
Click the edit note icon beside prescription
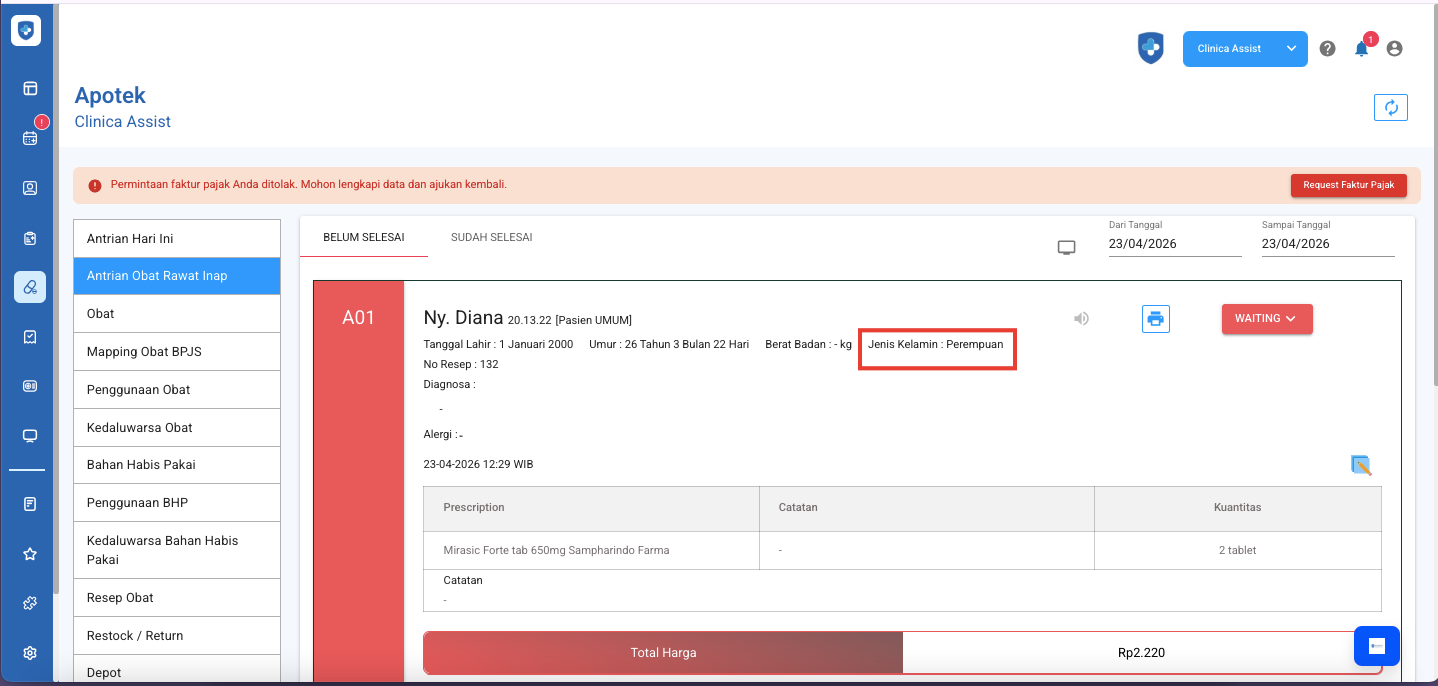(1360, 465)
